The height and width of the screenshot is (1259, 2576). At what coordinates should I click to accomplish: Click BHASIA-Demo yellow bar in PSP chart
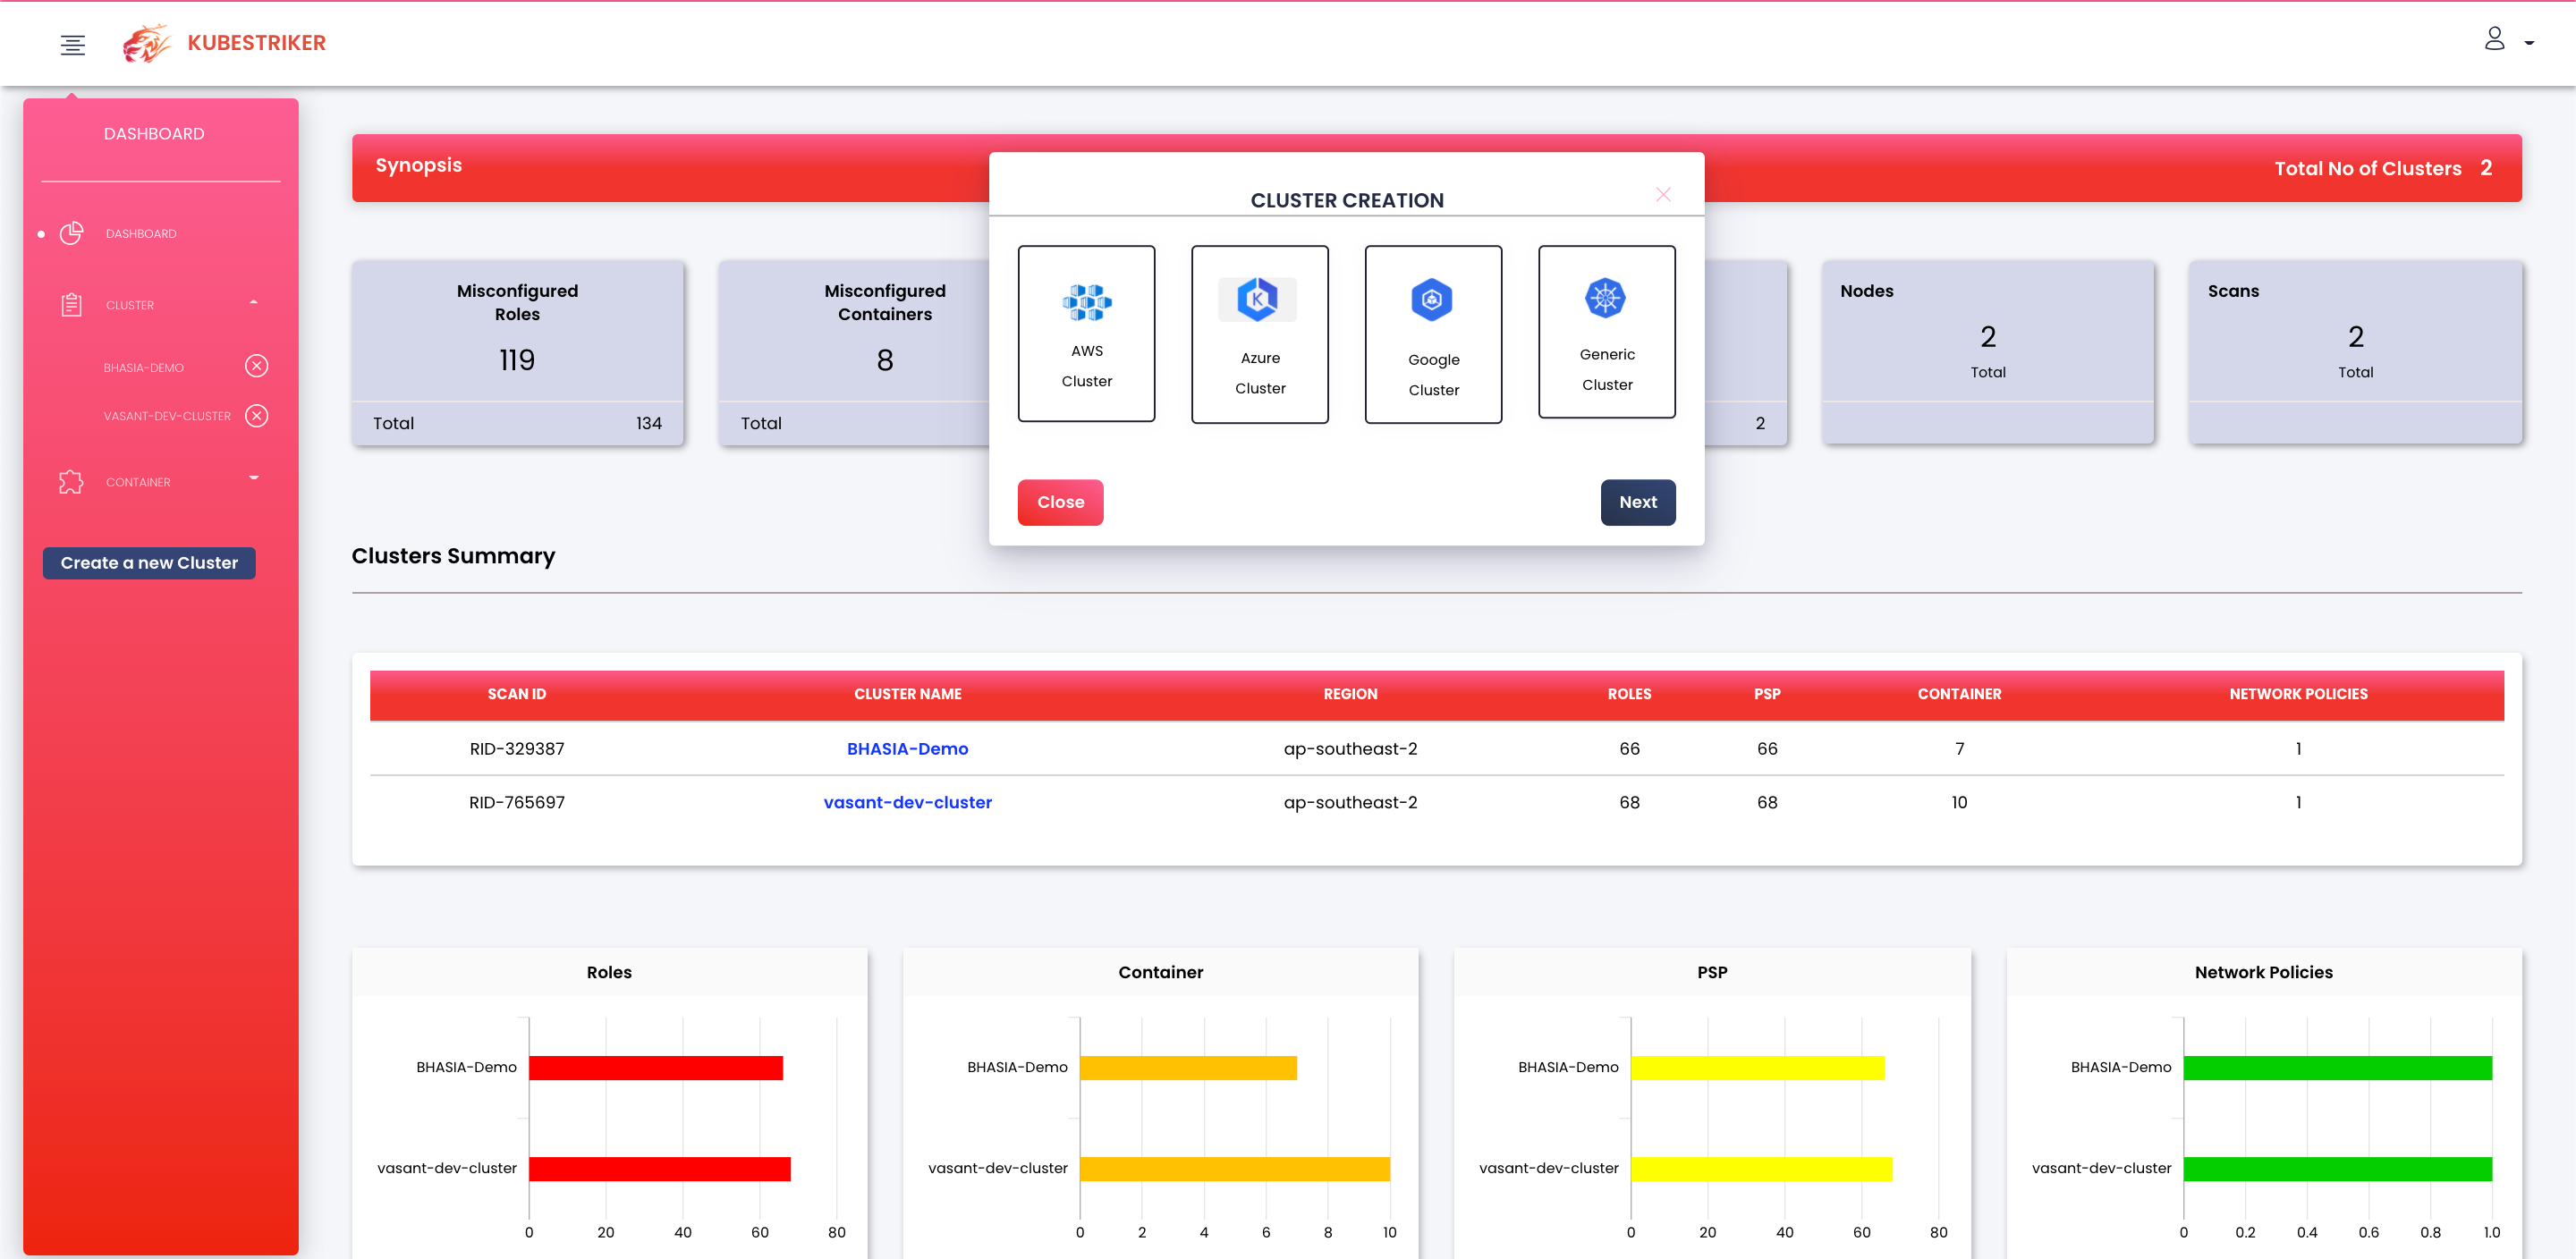click(x=1758, y=1067)
